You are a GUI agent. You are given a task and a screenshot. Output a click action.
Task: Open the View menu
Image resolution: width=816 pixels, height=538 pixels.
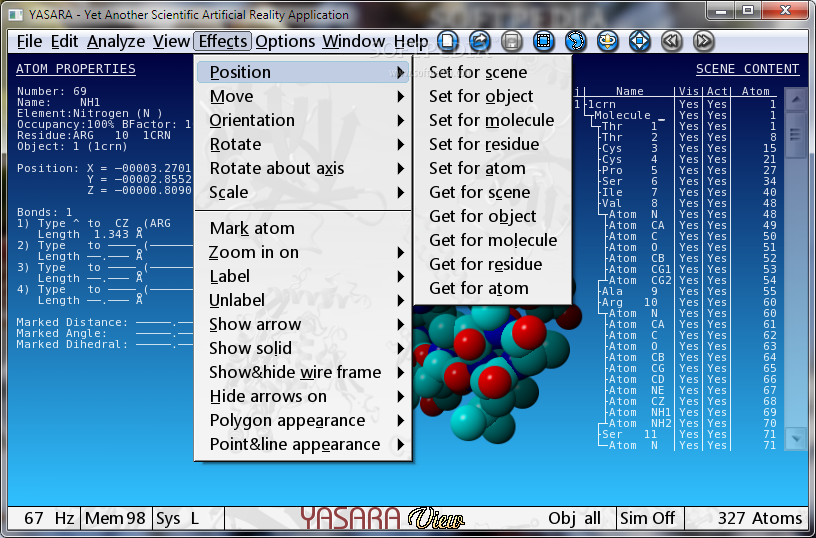pyautogui.click(x=171, y=41)
